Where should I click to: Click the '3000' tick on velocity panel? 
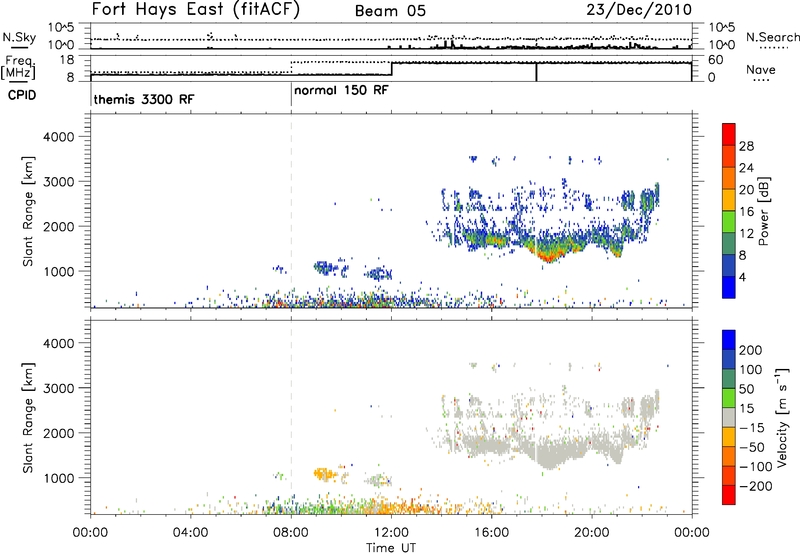pos(58,388)
